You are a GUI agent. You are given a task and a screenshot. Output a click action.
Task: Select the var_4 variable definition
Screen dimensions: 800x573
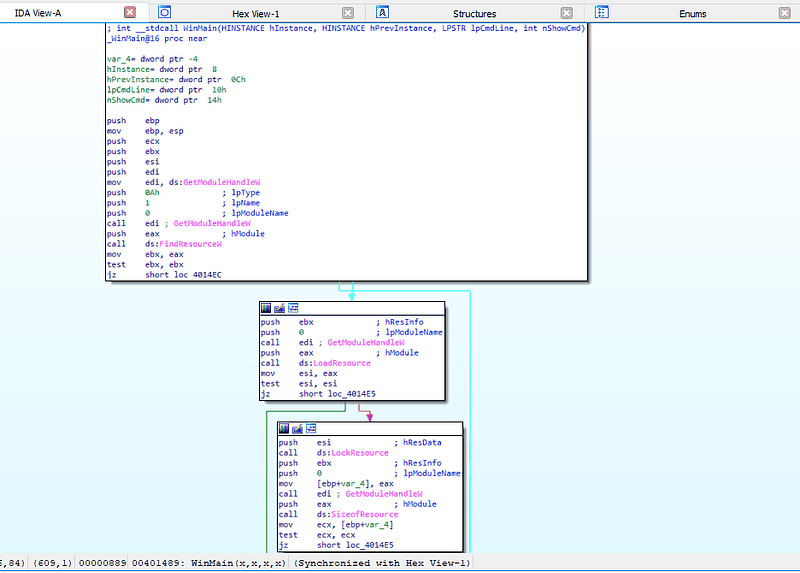152,59
